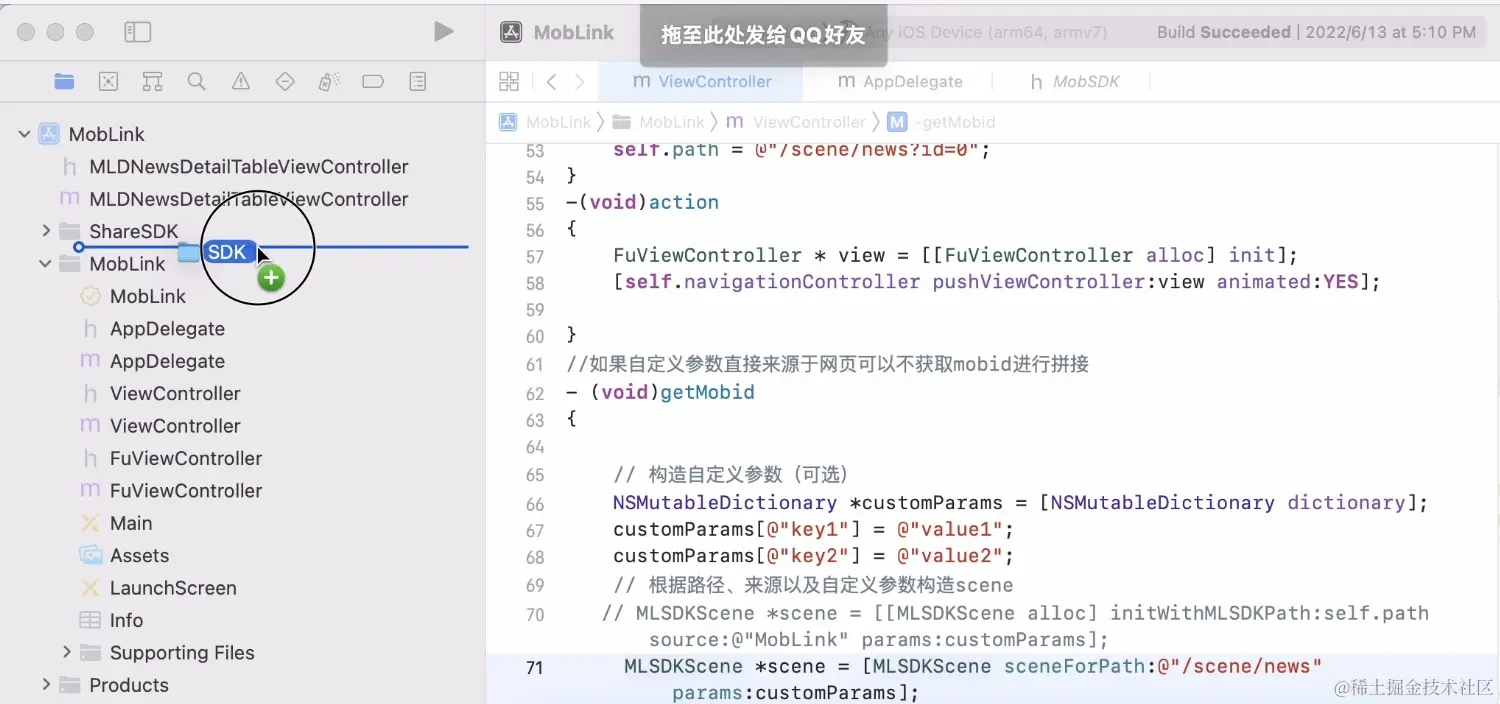Run the project with play button
This screenshot has height=704, width=1500.
coord(443,33)
